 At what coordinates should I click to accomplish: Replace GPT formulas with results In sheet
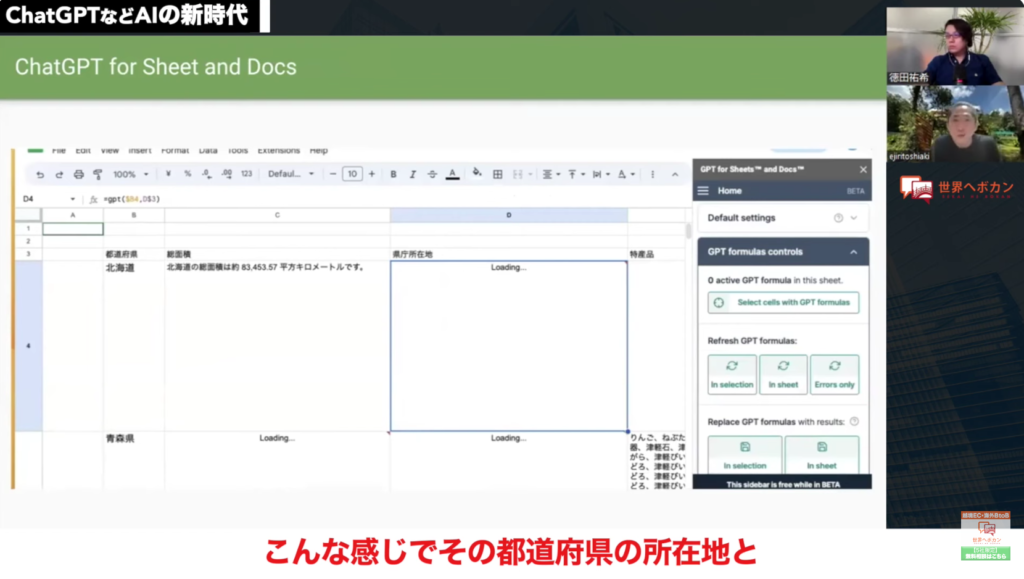tap(822, 455)
